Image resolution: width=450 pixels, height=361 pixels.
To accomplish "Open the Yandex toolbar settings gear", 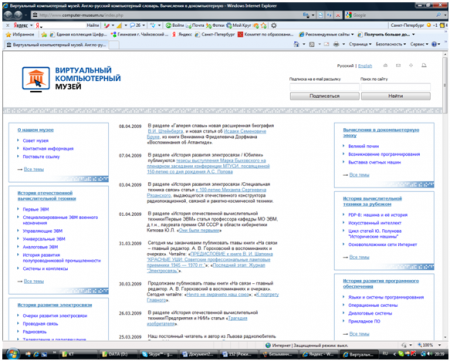I will coord(274,25).
